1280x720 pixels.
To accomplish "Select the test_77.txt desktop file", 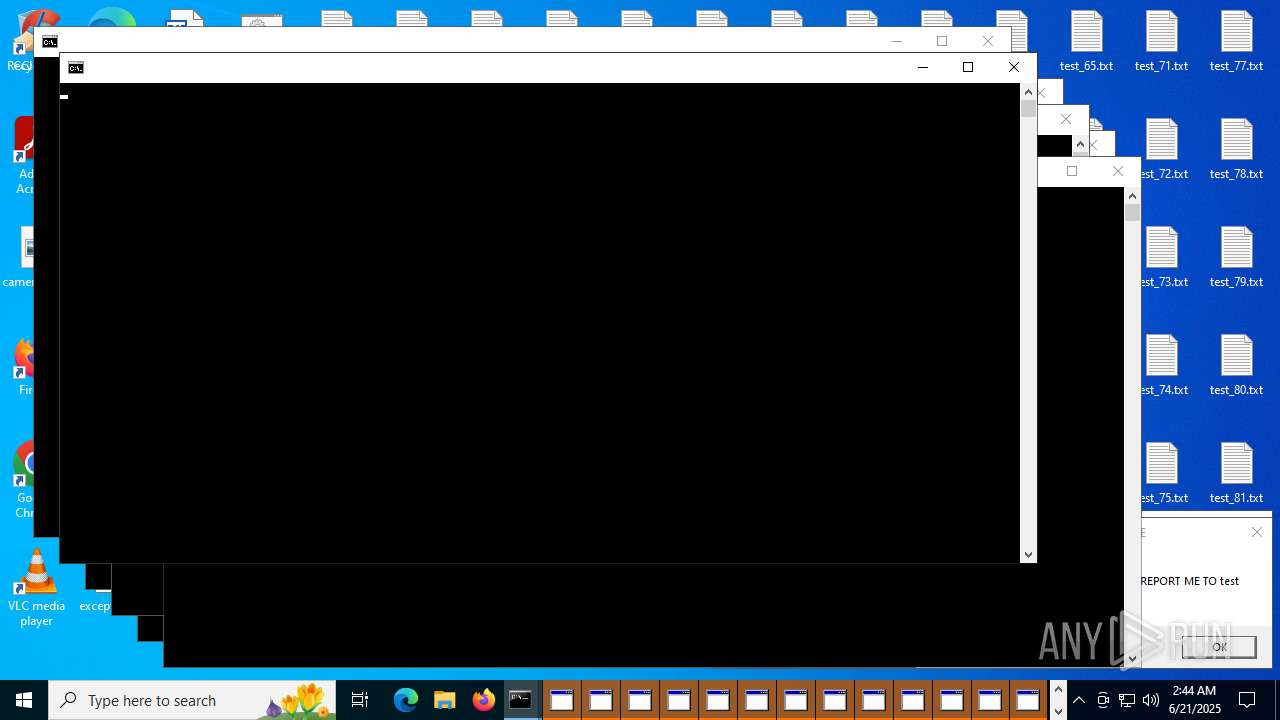I will (x=1236, y=42).
